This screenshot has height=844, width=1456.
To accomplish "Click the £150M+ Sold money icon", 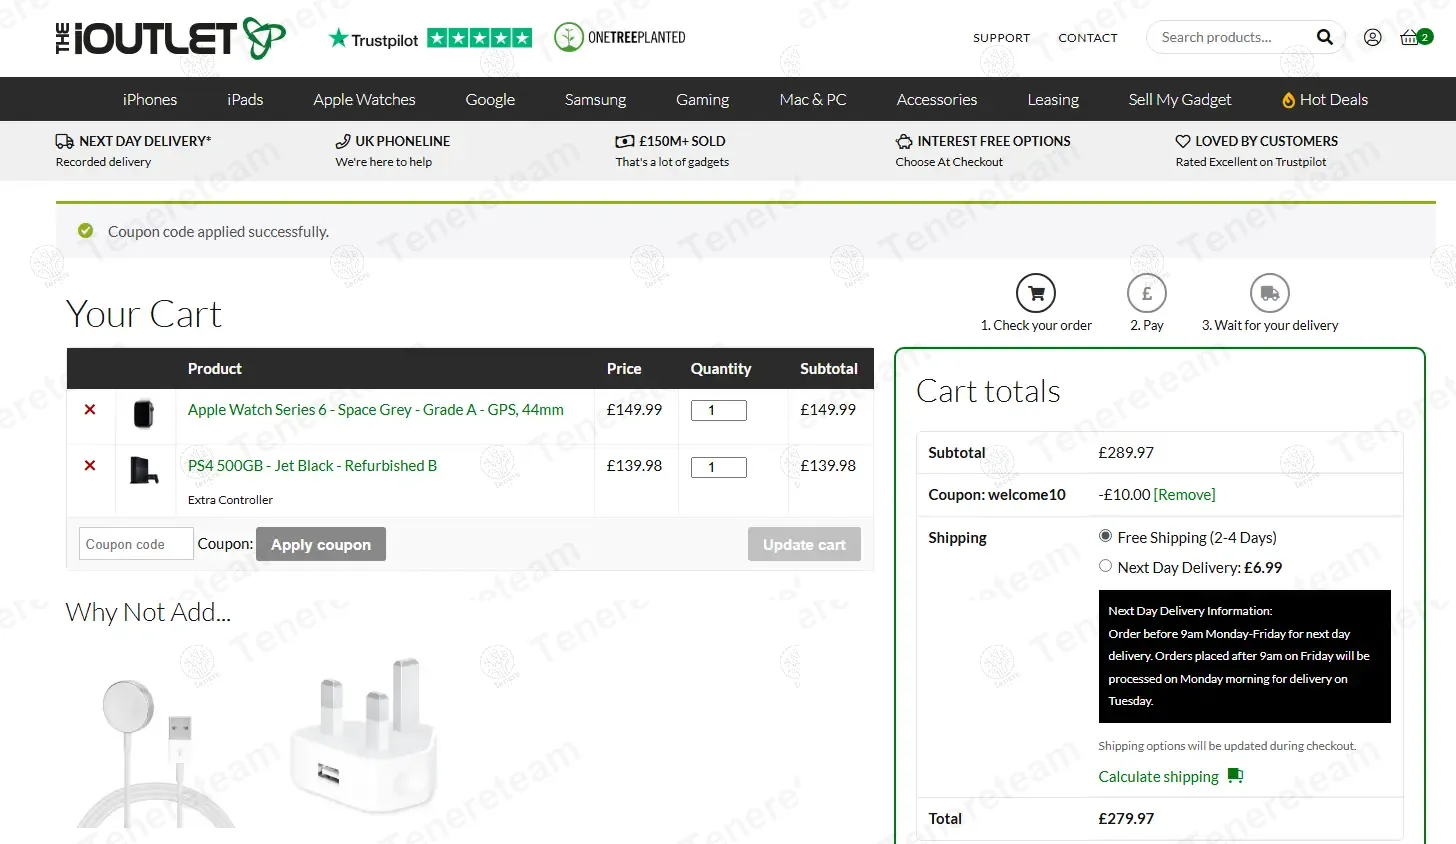I will point(624,141).
